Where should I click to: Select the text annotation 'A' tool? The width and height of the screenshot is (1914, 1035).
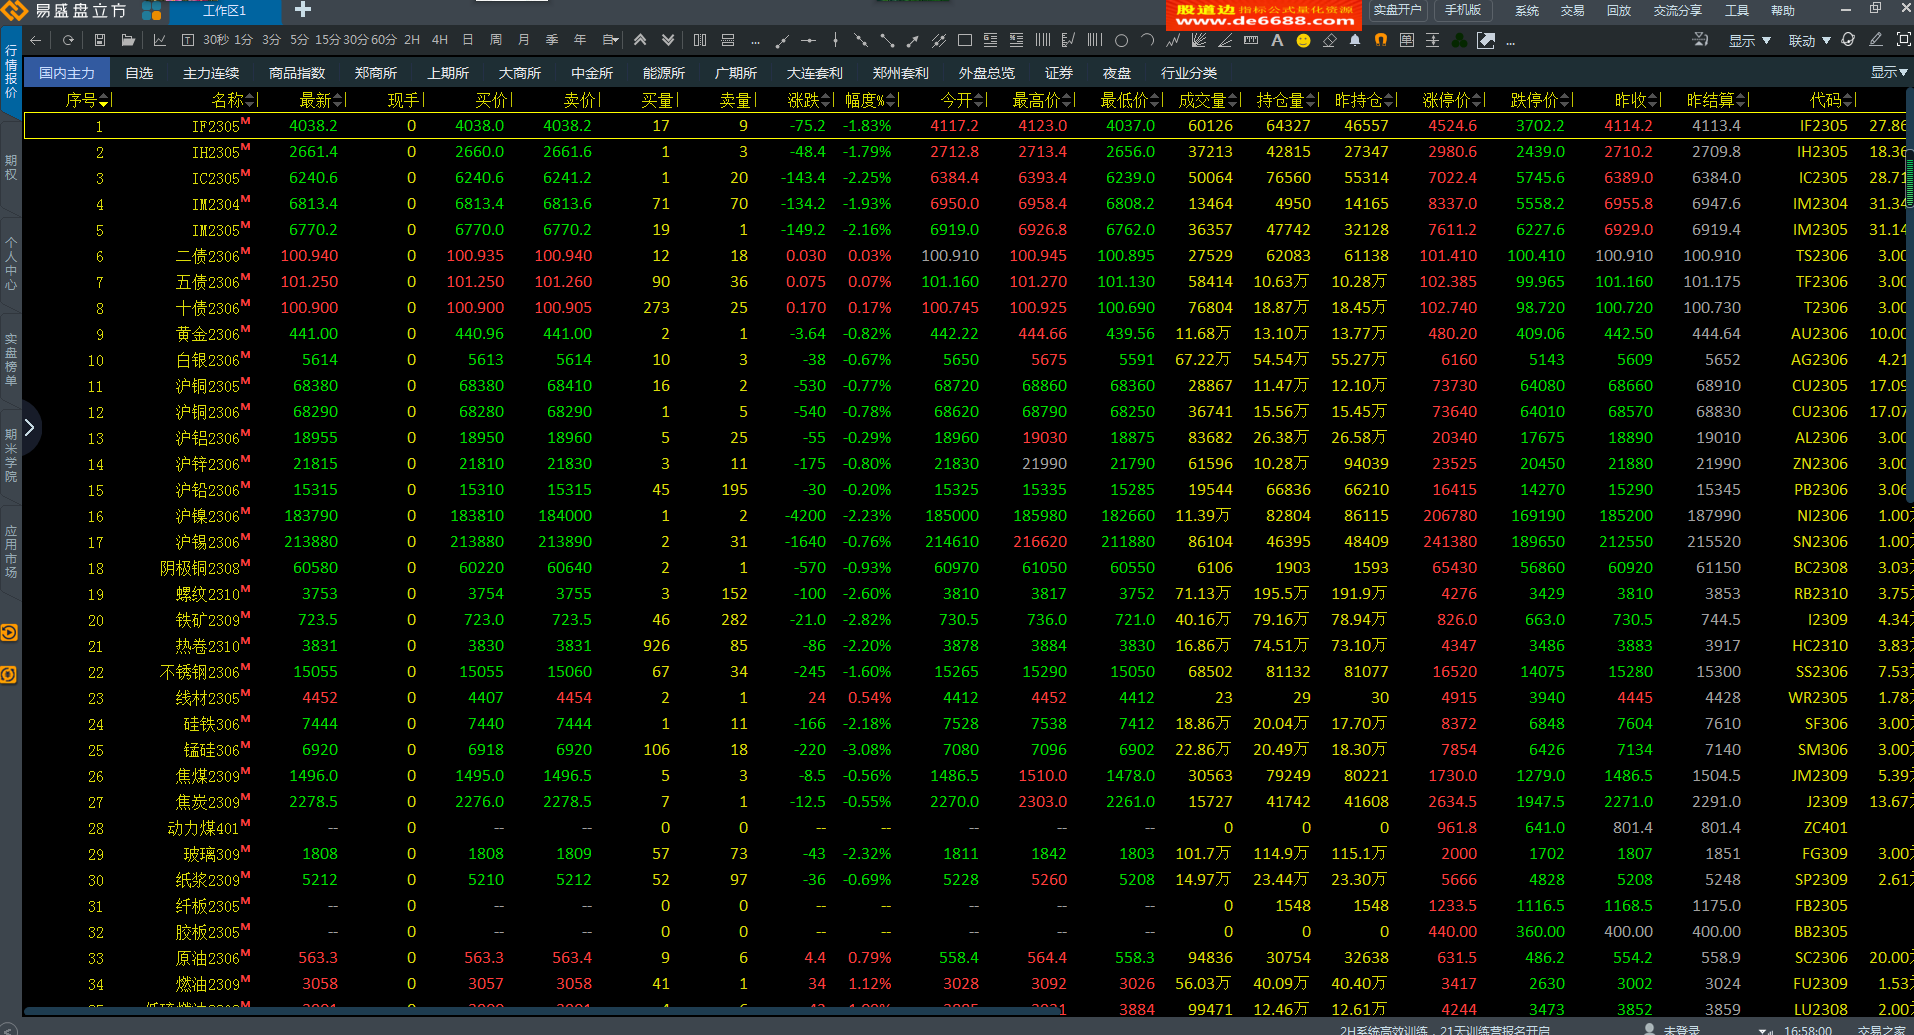[1277, 41]
